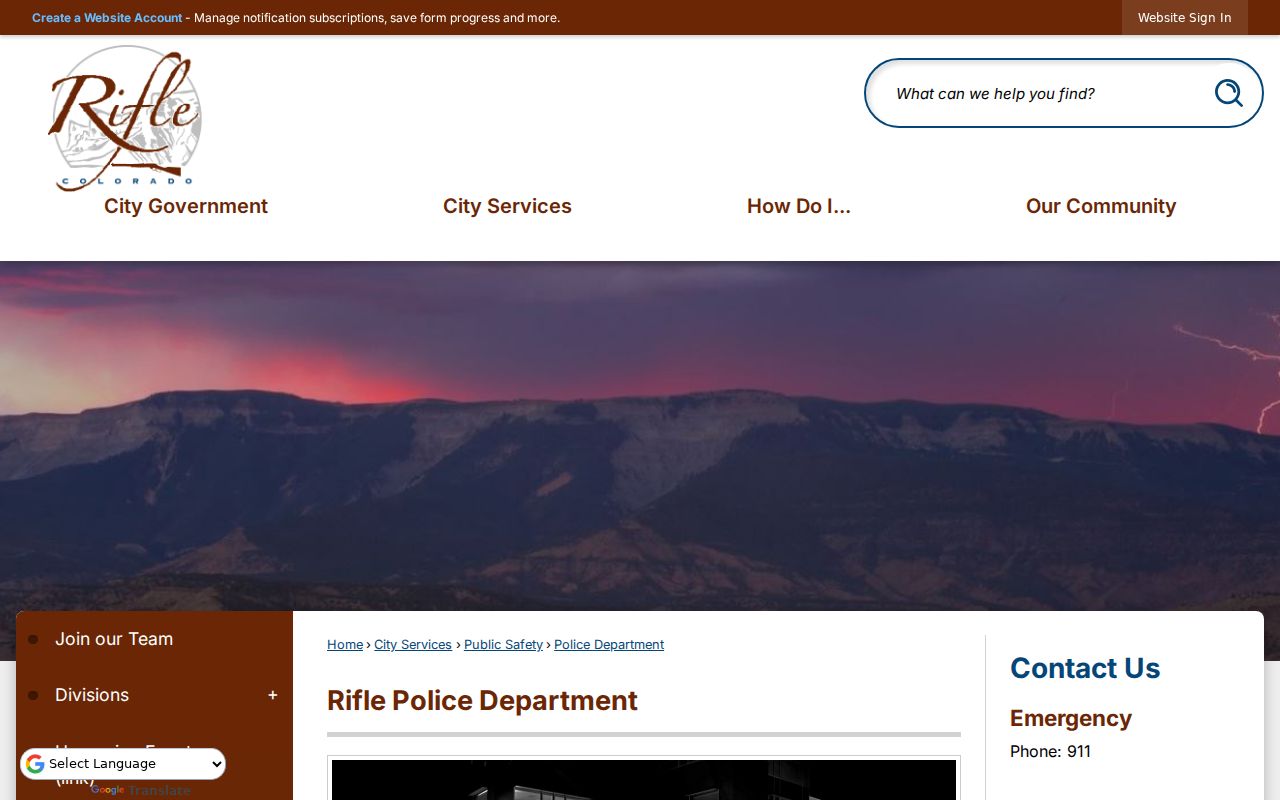Click the 'Phone: 911' text
1280x800 pixels.
(1050, 751)
